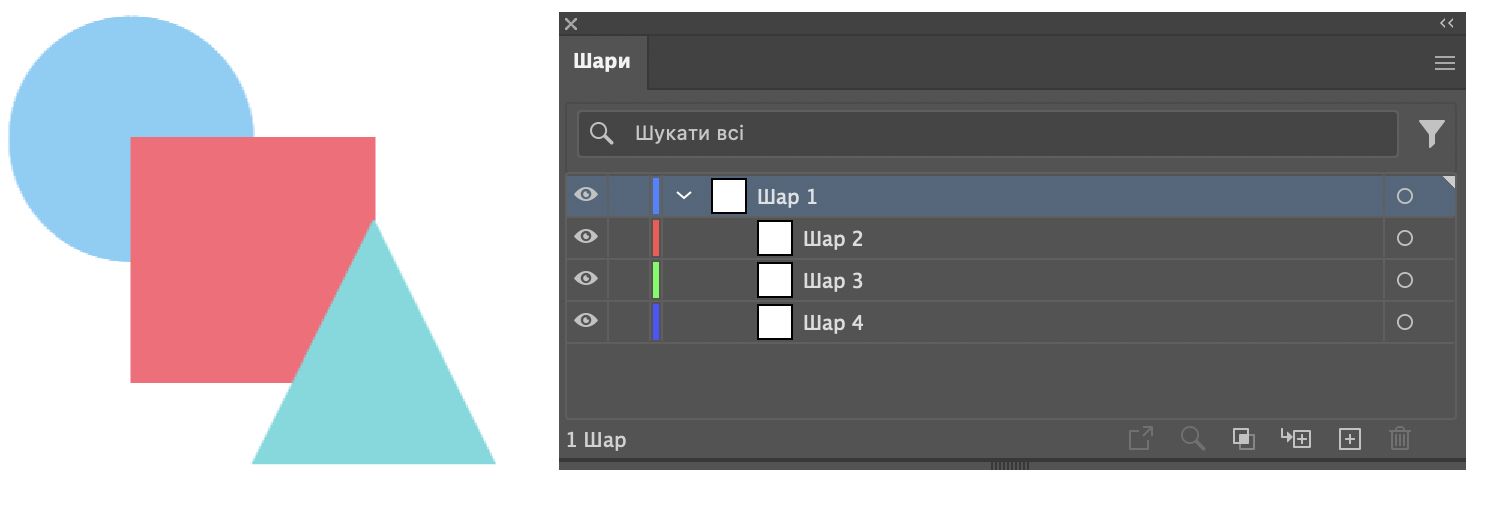1497x511 pixels.
Task: Select the Шари panel tab
Action: pos(602,62)
